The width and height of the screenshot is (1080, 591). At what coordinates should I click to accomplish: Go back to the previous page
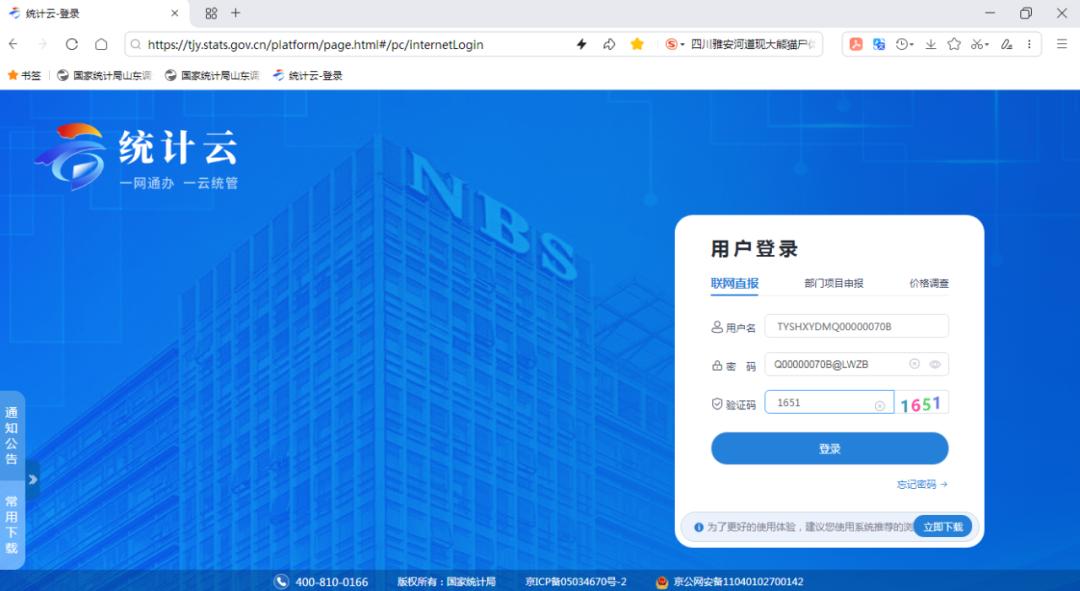pyautogui.click(x=13, y=44)
